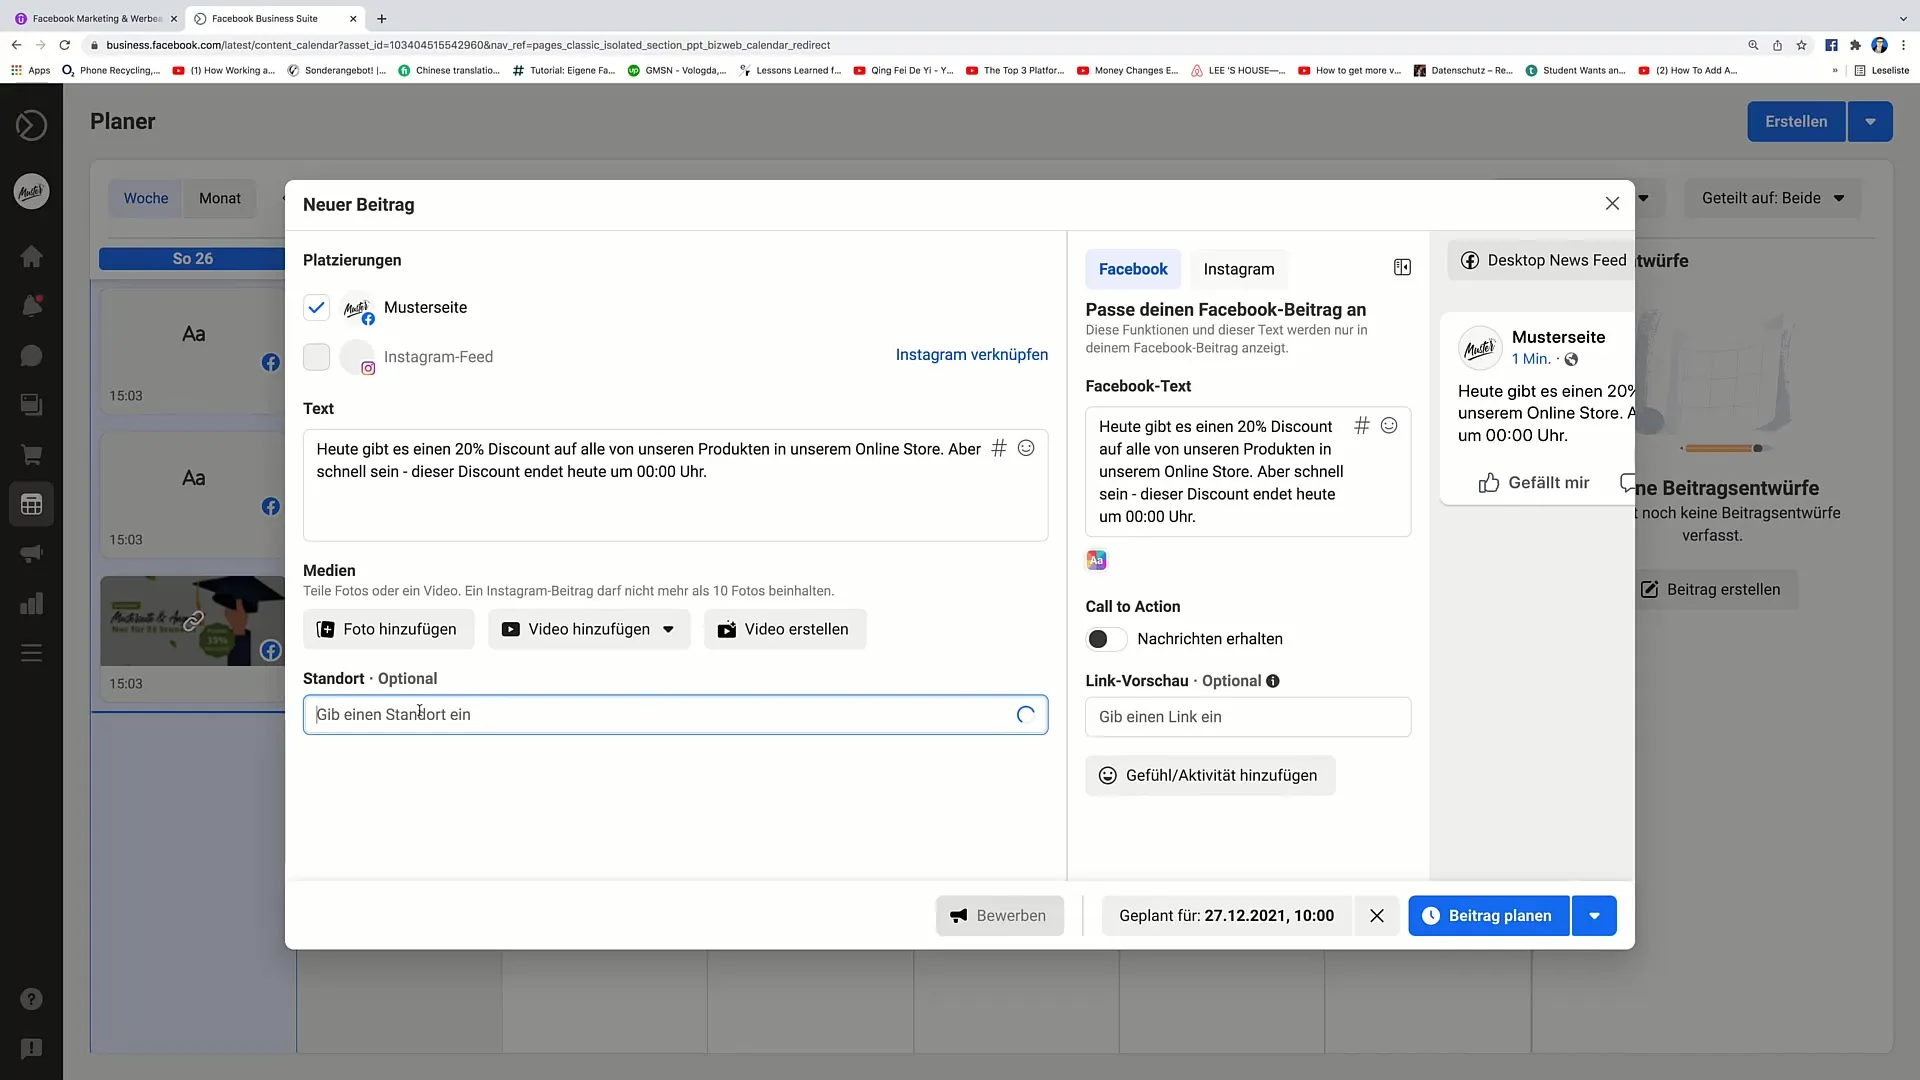Screen dimensions: 1920x1080
Task: Click the emoji/smiley icon in text
Action: pos(1027,447)
